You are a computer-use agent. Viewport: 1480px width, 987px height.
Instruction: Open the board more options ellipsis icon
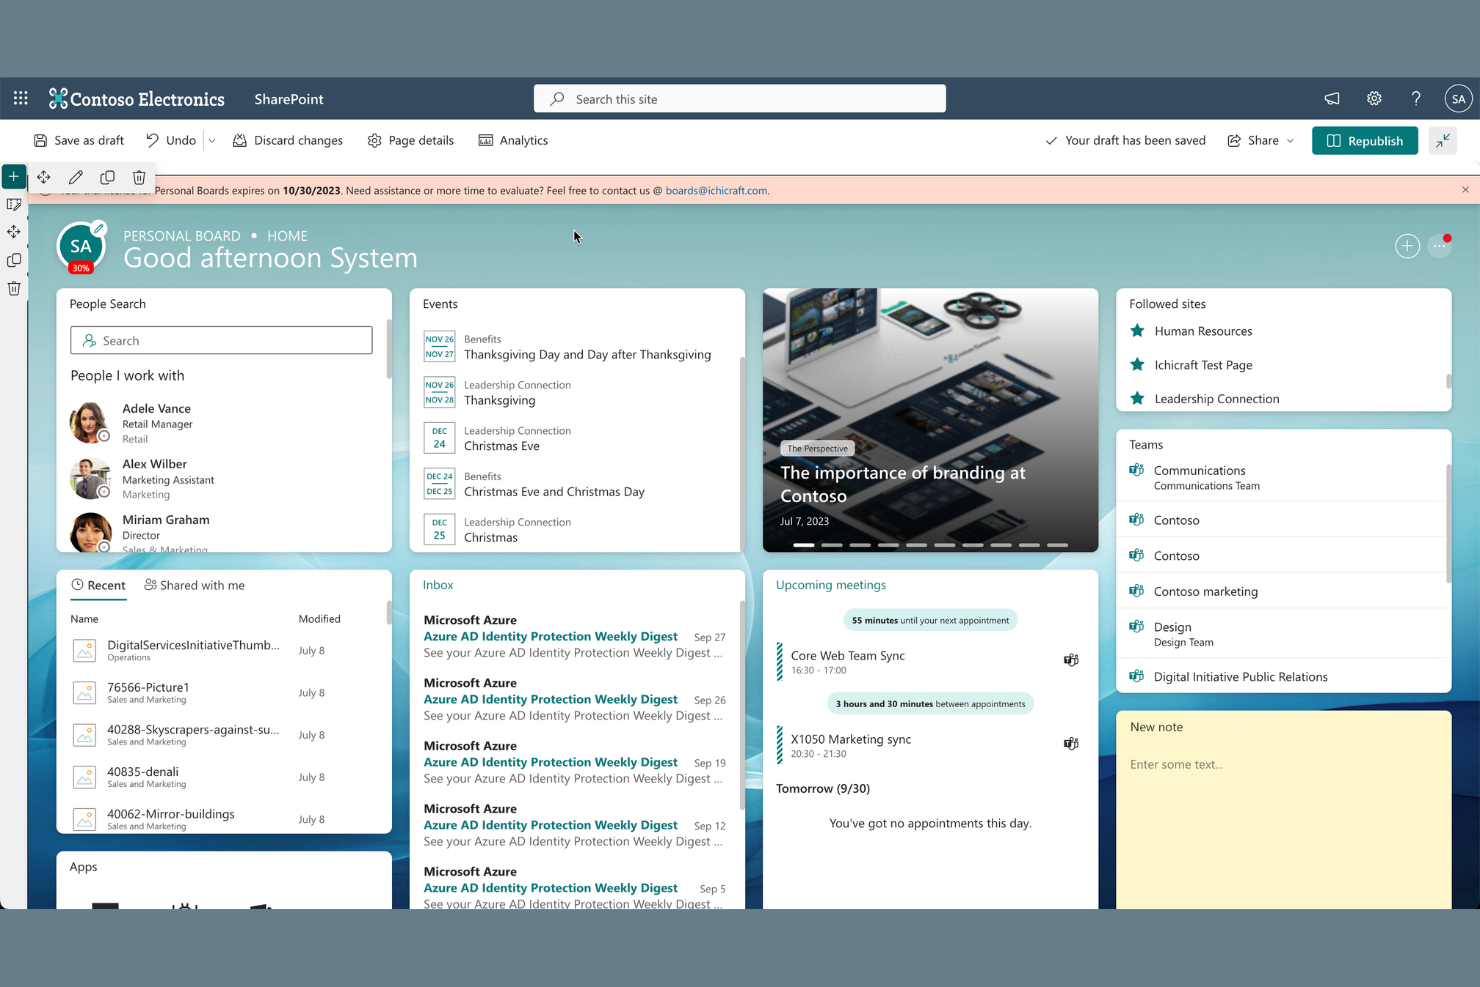pos(1439,246)
